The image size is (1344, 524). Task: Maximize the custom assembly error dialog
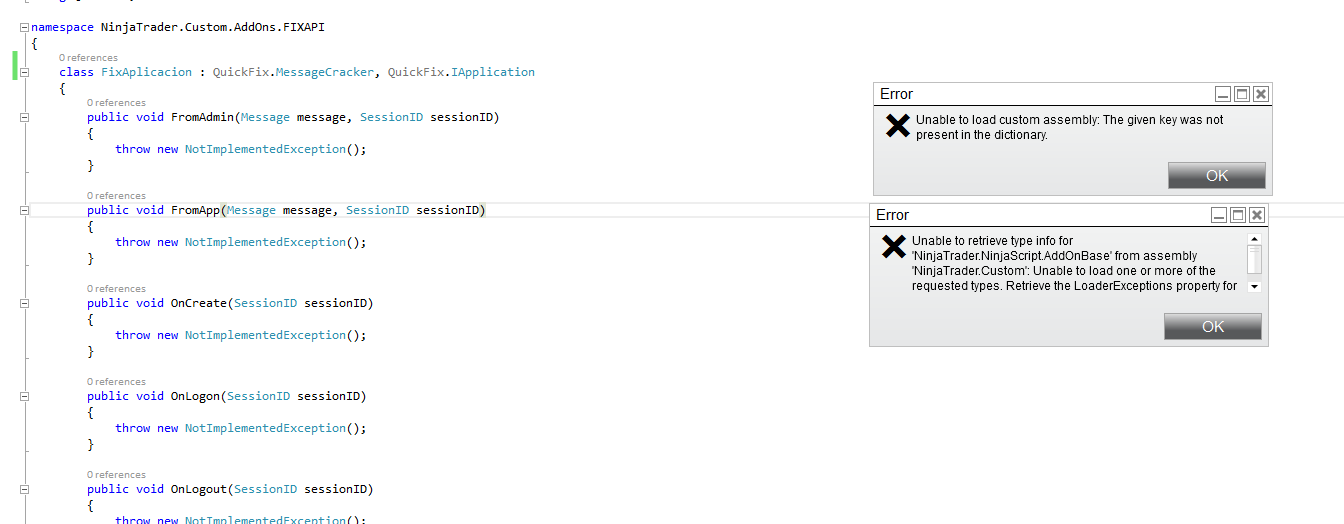tap(1242, 94)
